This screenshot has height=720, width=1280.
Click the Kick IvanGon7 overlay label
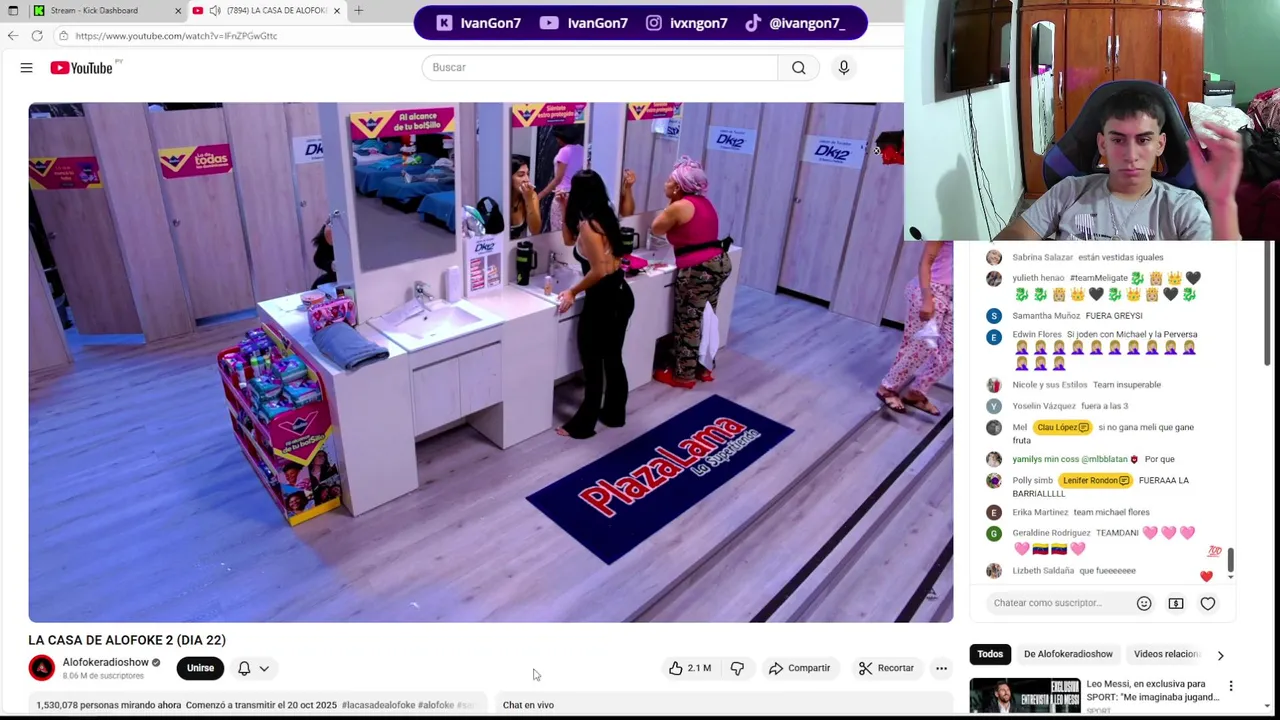coord(479,23)
